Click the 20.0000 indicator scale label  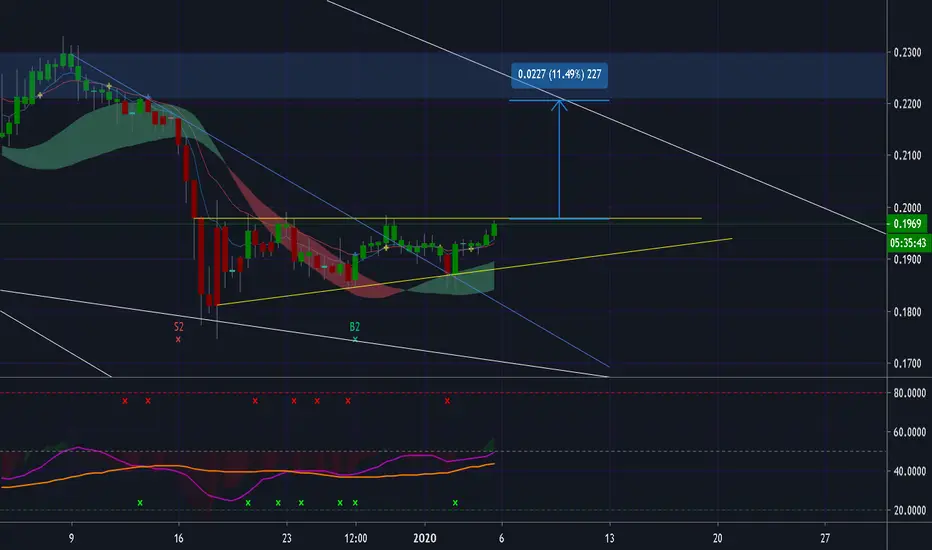[909, 510]
